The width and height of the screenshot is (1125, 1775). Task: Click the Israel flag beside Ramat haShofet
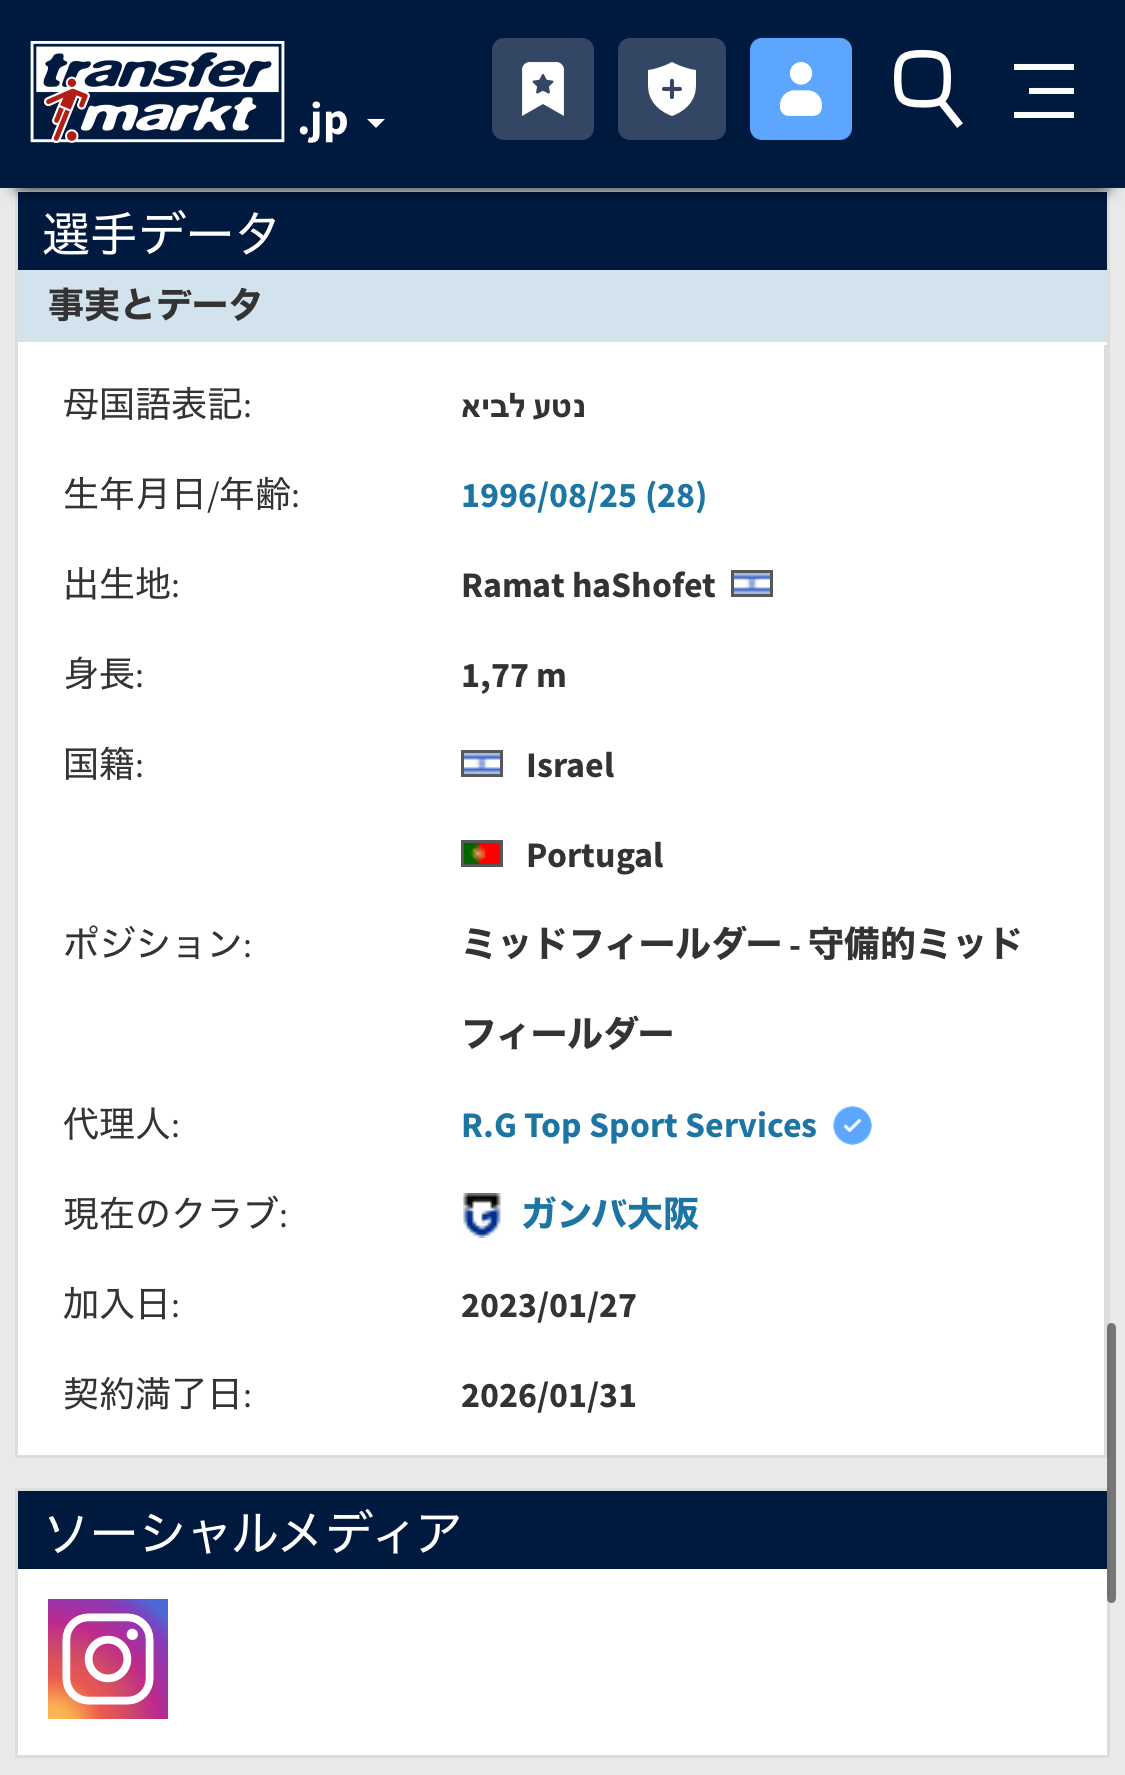[751, 584]
